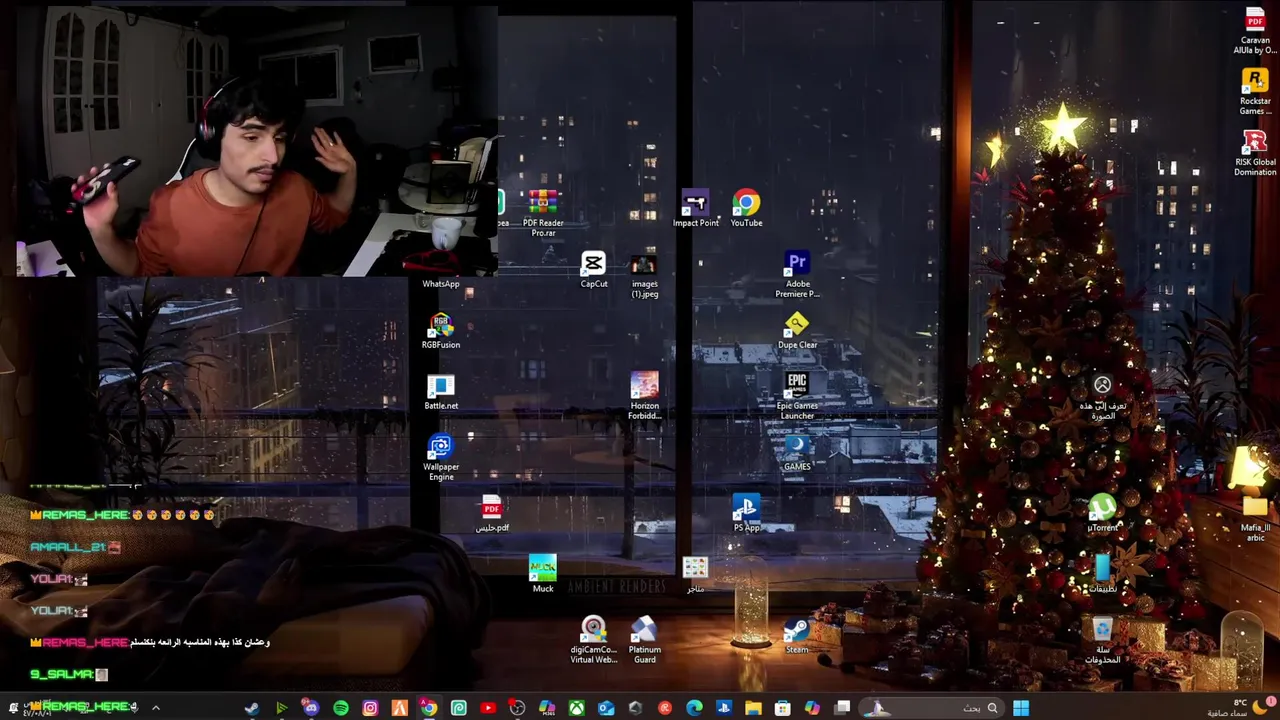Select the images (1).jpeg file
1280x720 pixels.
644,275
